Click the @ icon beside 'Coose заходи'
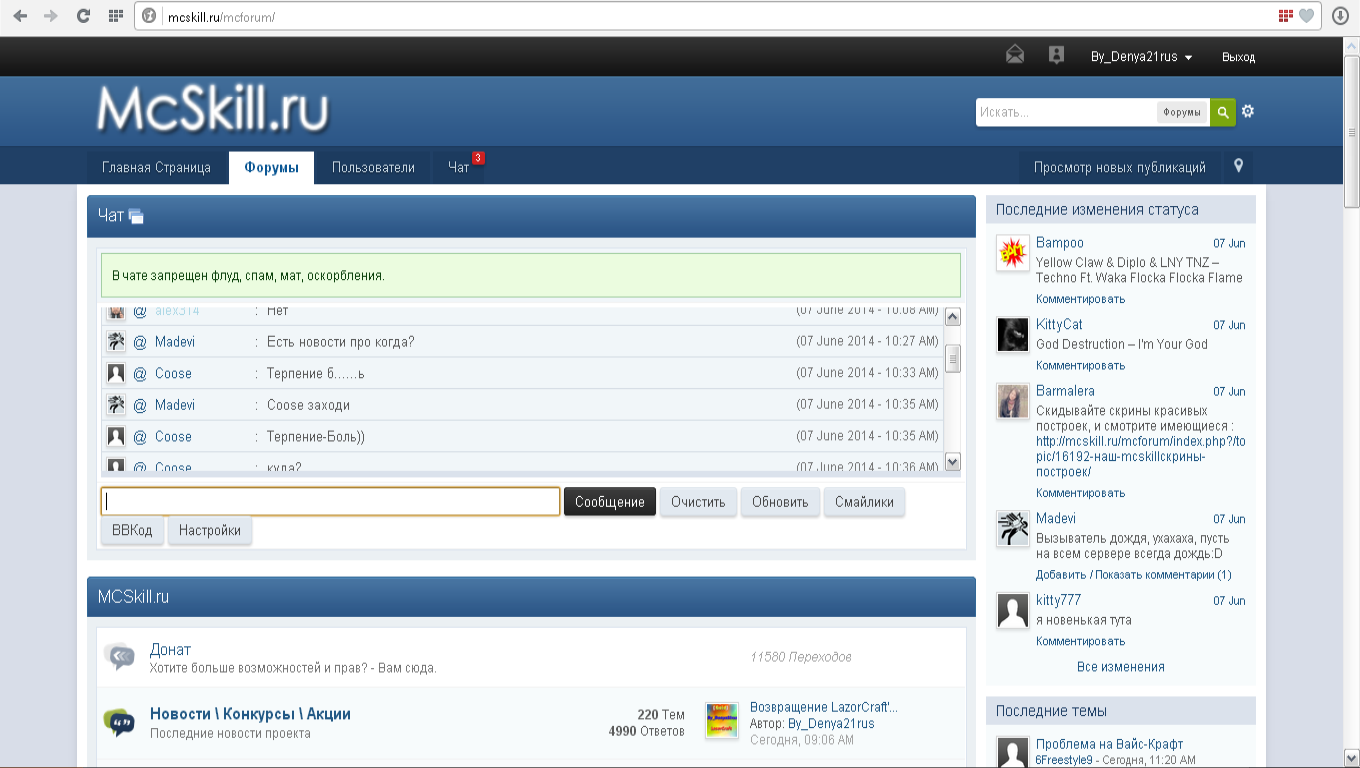The width and height of the screenshot is (1360, 768). [140, 405]
